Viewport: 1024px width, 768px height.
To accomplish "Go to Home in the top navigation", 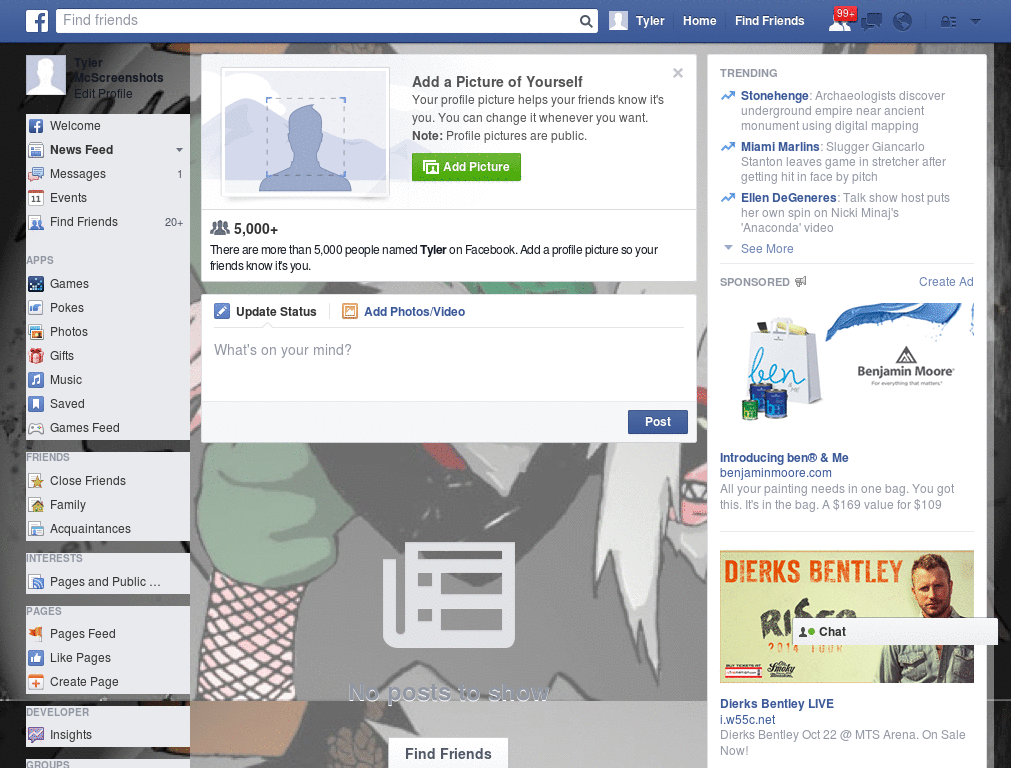I will pyautogui.click(x=699, y=20).
